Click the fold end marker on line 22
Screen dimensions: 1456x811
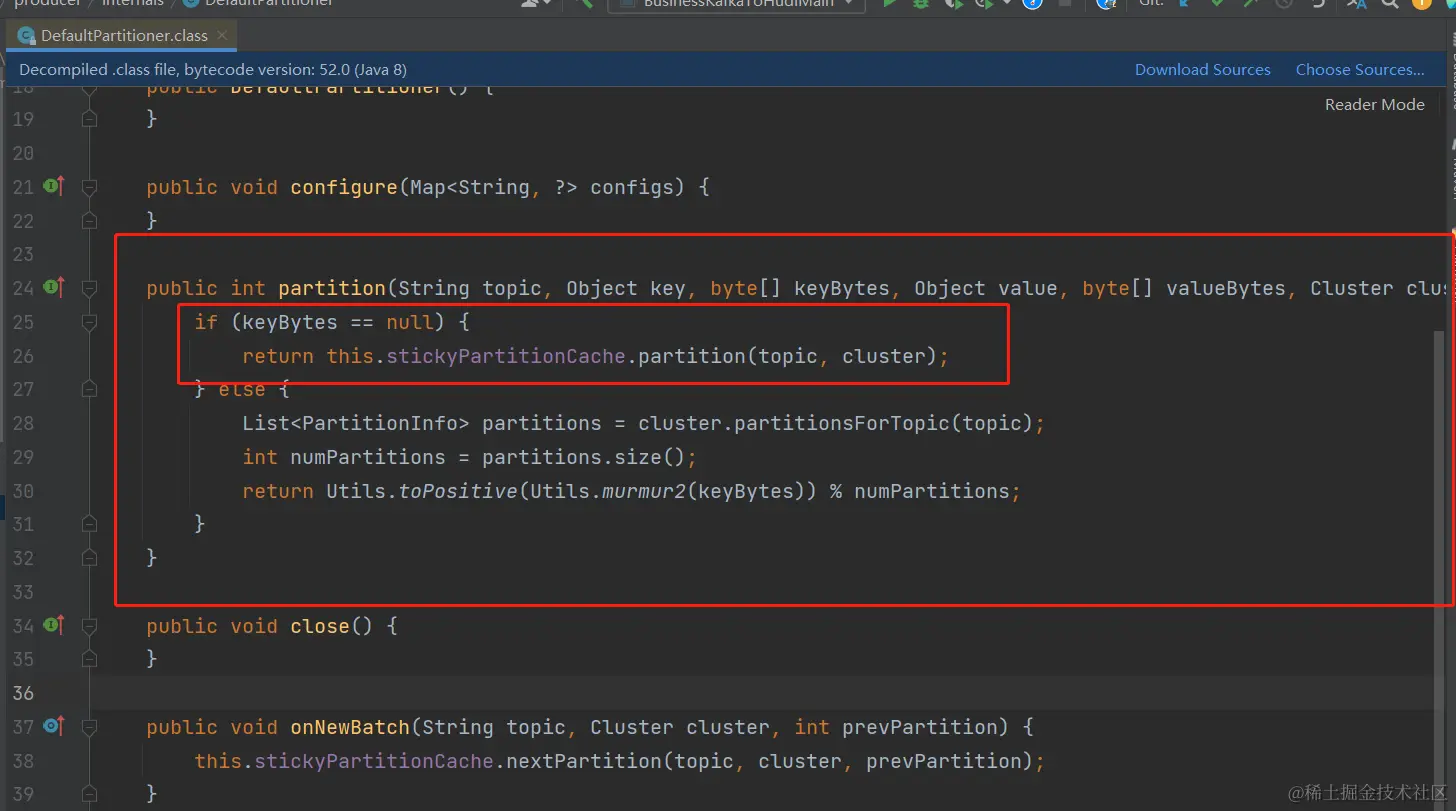(x=89, y=220)
